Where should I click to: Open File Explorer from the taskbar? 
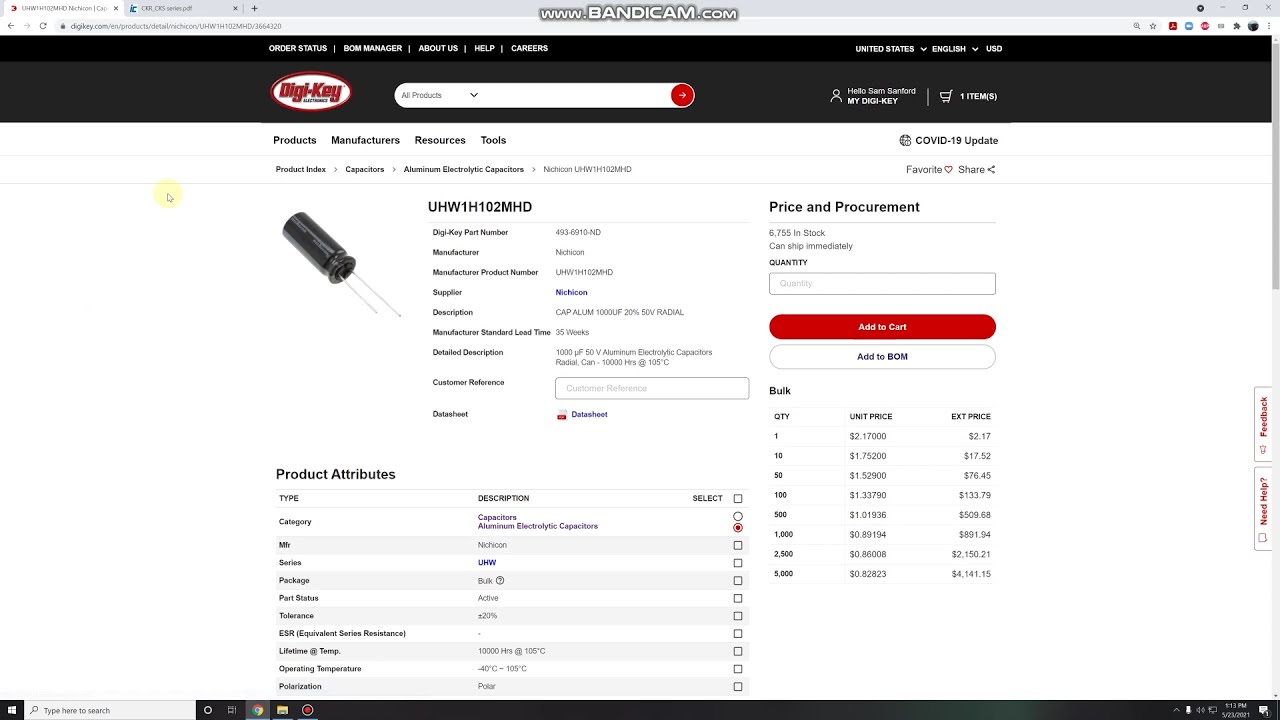tap(282, 710)
